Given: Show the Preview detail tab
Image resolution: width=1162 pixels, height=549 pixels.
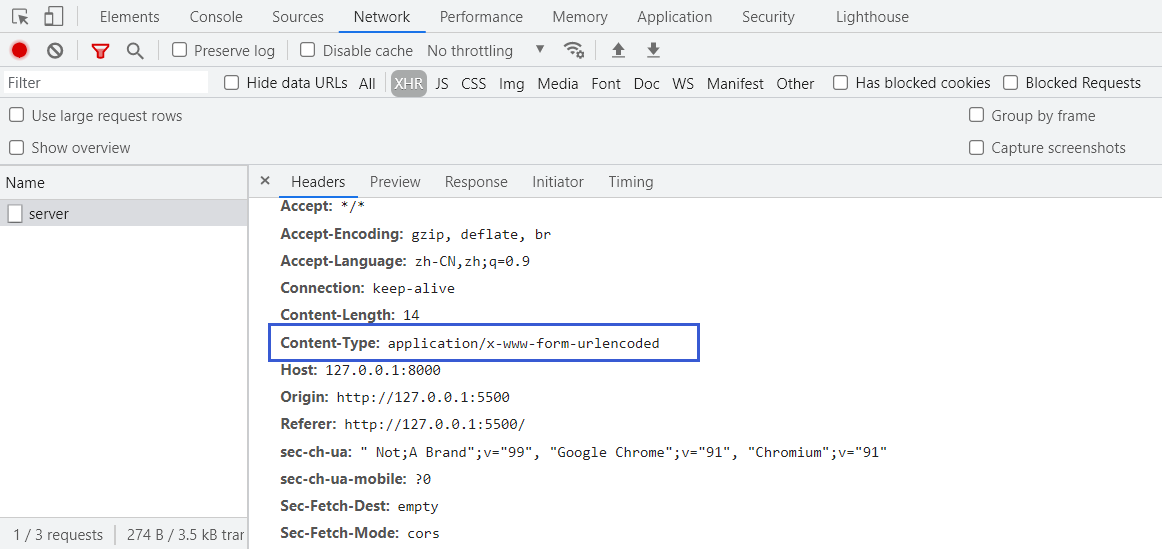Looking at the screenshot, I should point(395,182).
